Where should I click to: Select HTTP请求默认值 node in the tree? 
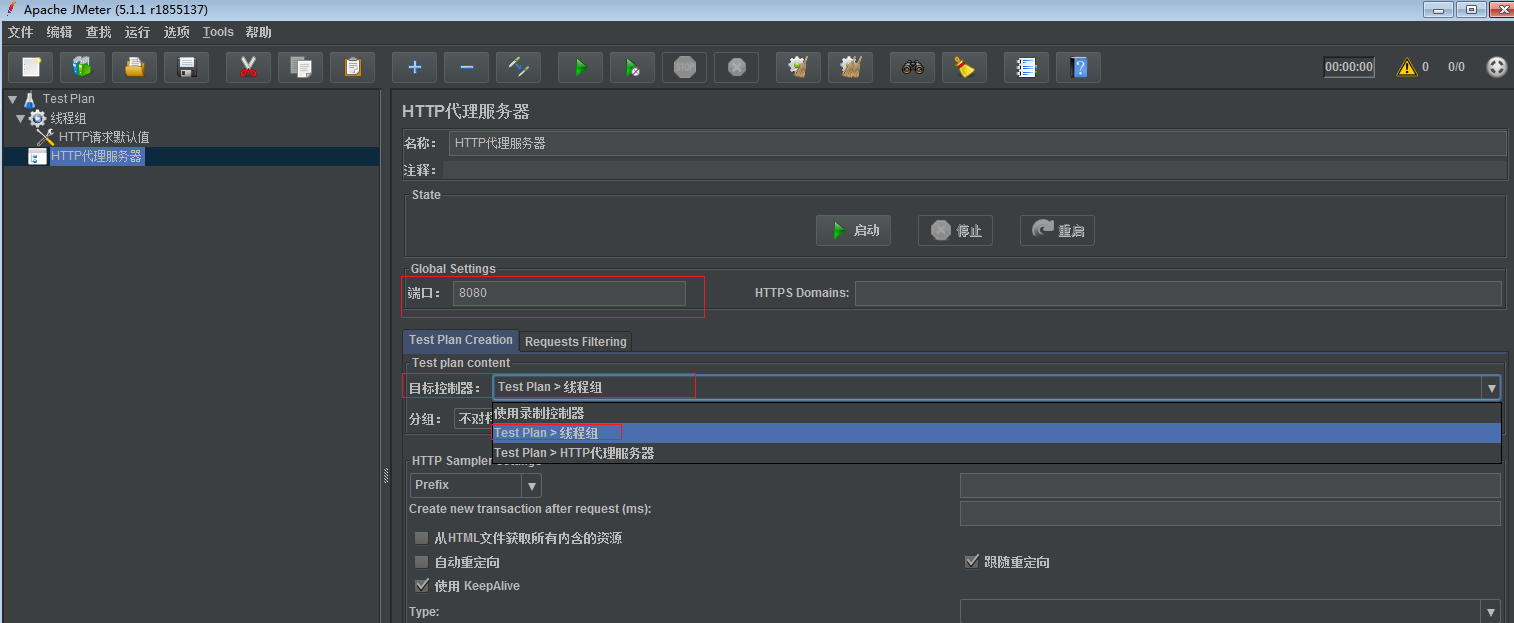[x=104, y=137]
